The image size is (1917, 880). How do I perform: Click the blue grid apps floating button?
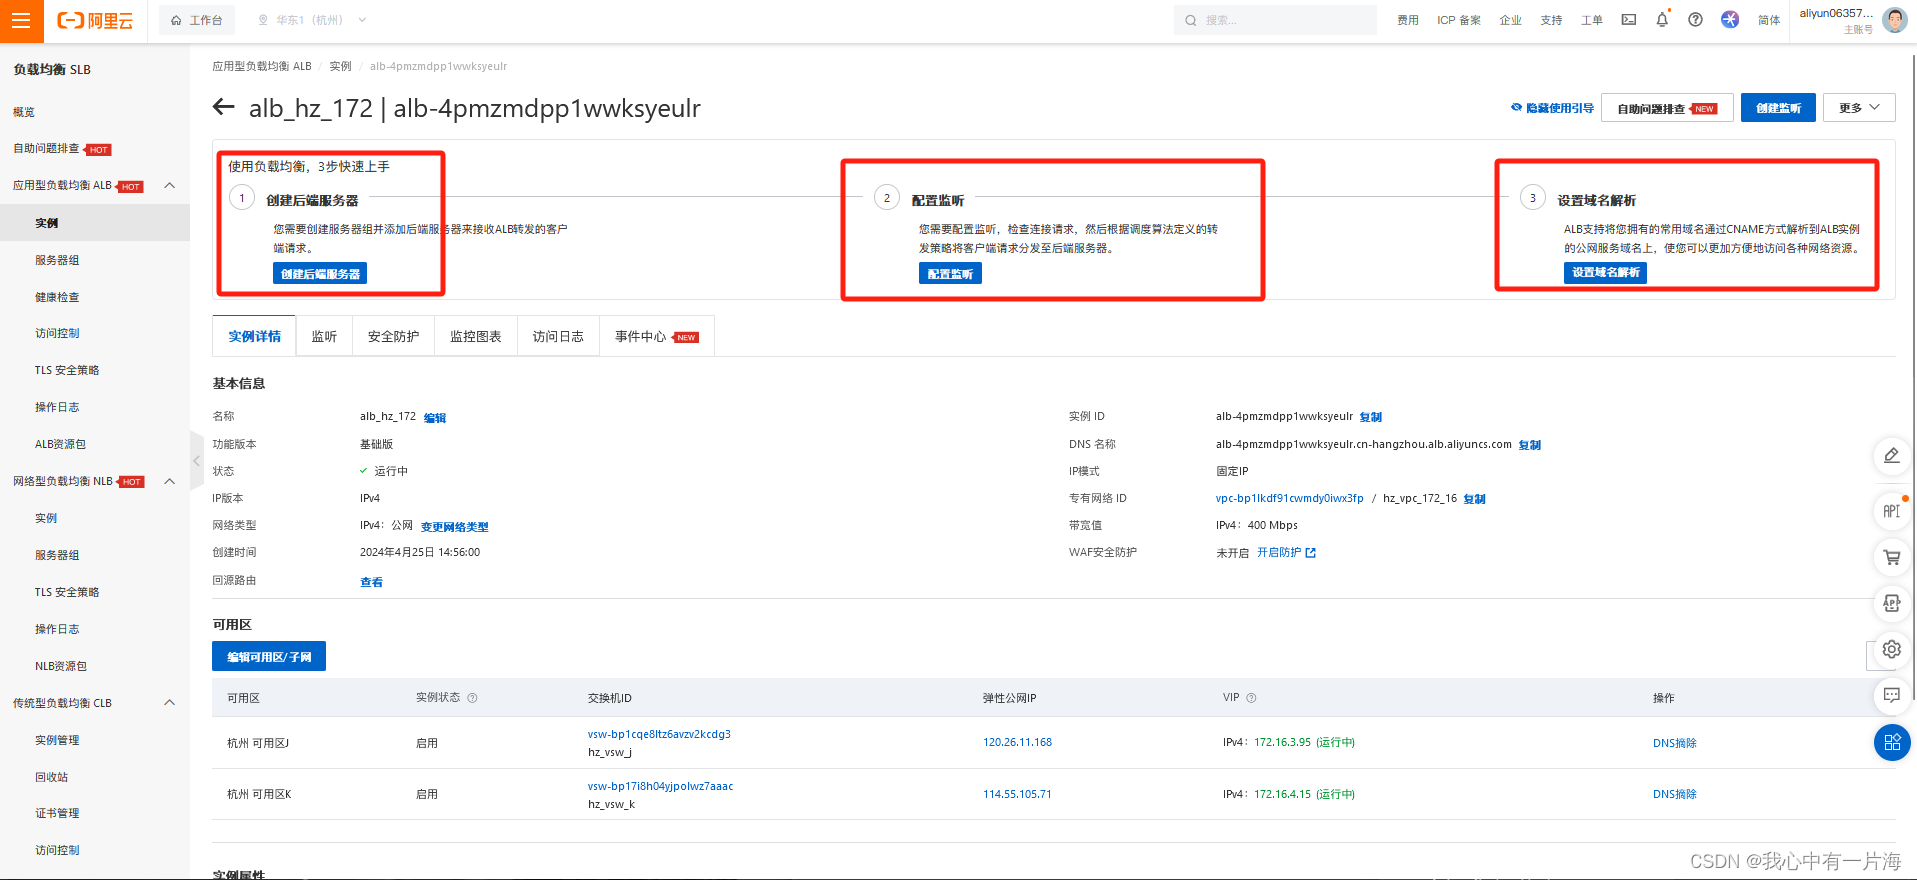(x=1892, y=742)
